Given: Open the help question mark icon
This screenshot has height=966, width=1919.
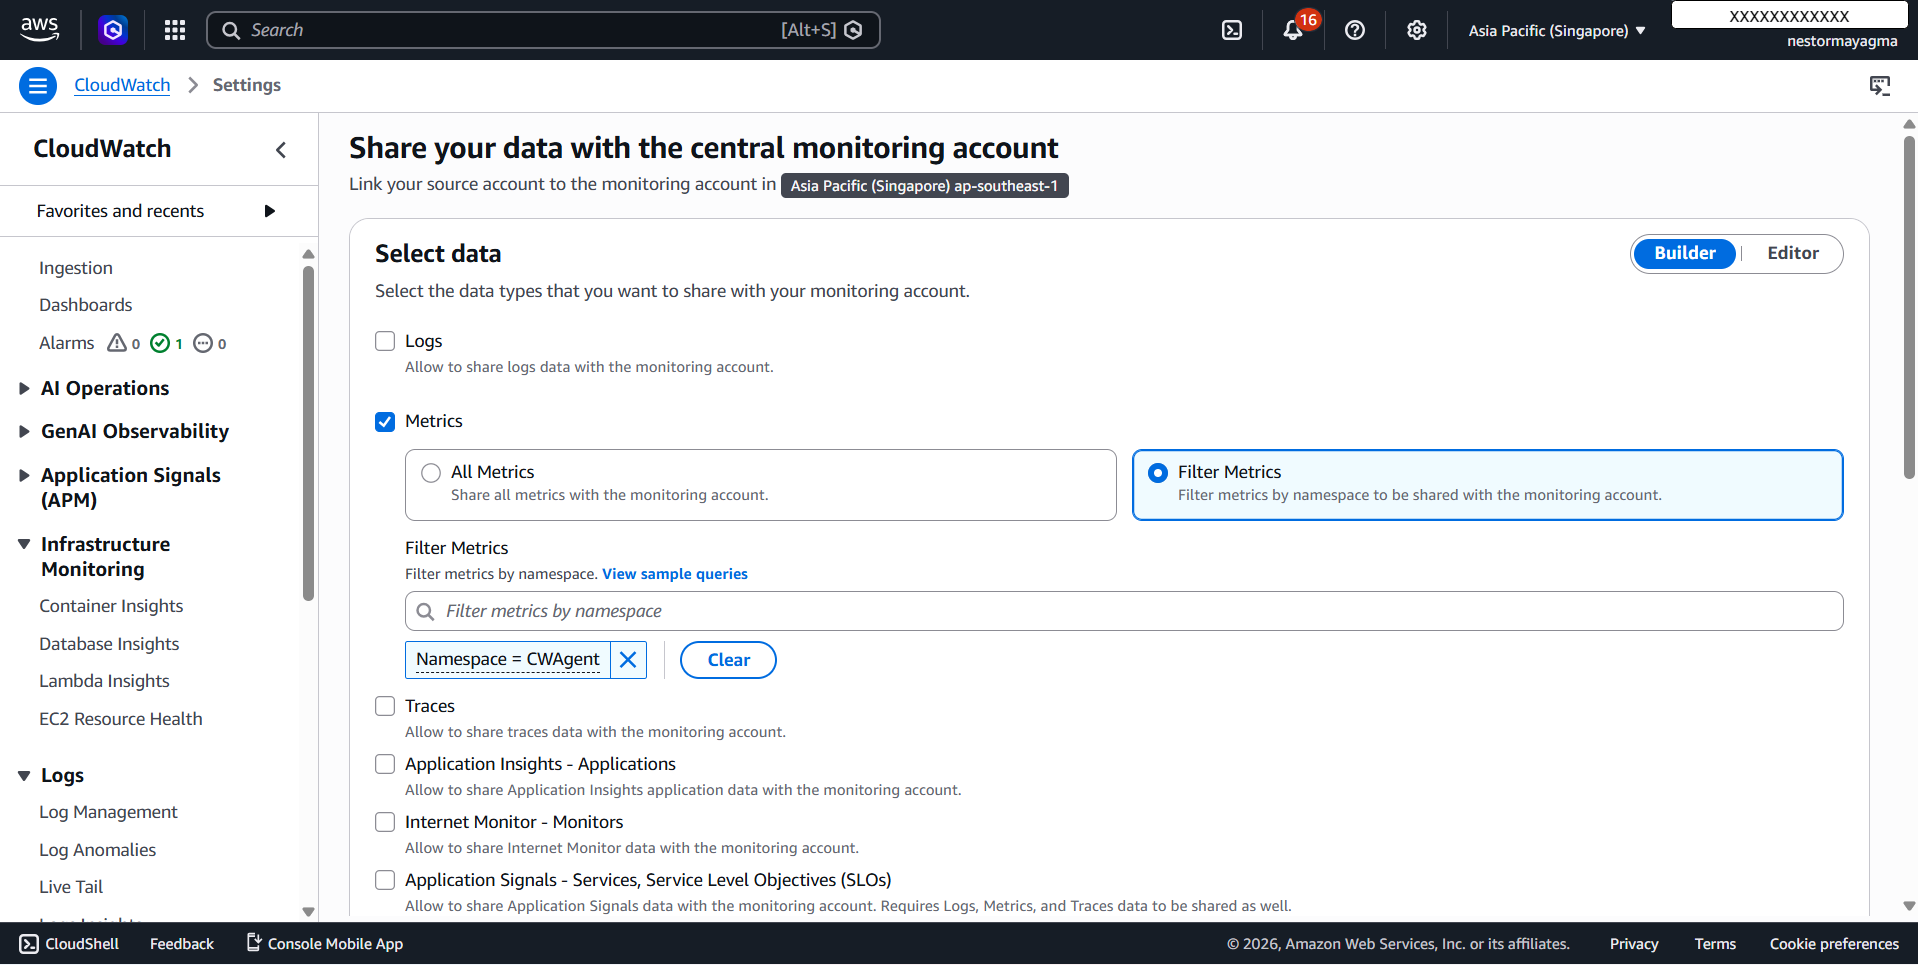Looking at the screenshot, I should pyautogui.click(x=1355, y=30).
